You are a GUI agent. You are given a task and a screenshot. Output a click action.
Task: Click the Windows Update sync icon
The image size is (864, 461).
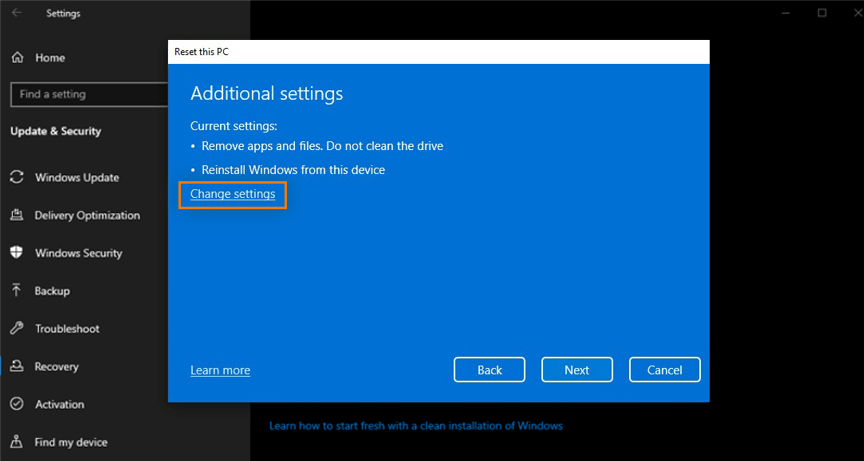click(17, 177)
